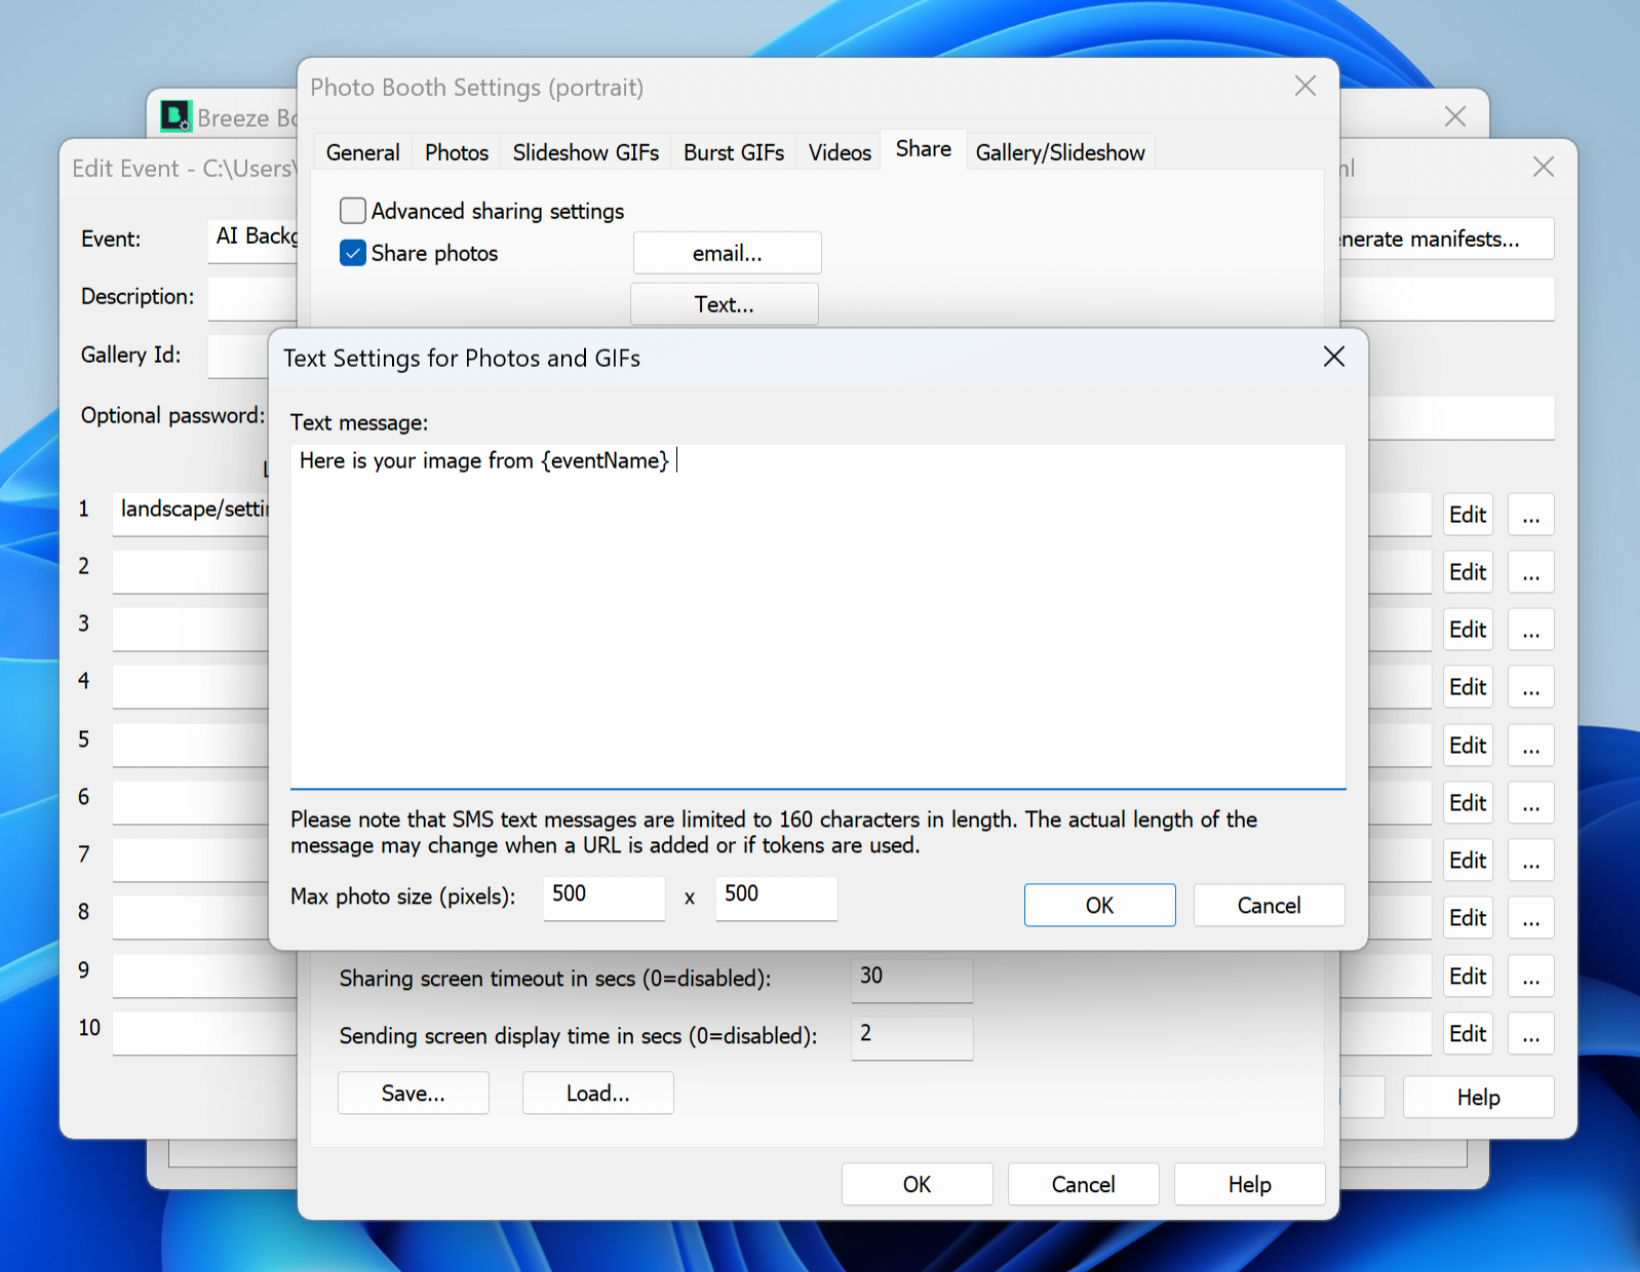
Task: Close the Photo Booth Settings window
Action: click(x=1304, y=87)
